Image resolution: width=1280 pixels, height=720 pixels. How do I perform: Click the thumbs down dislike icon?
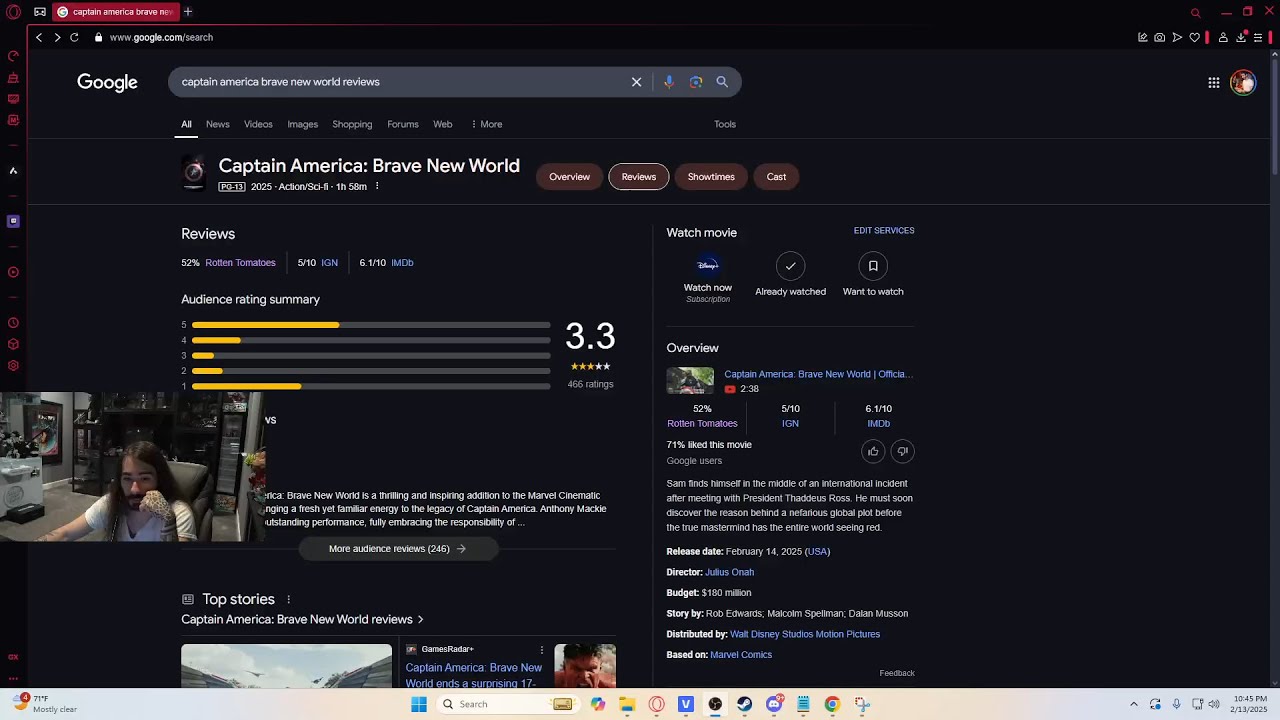coord(902,452)
